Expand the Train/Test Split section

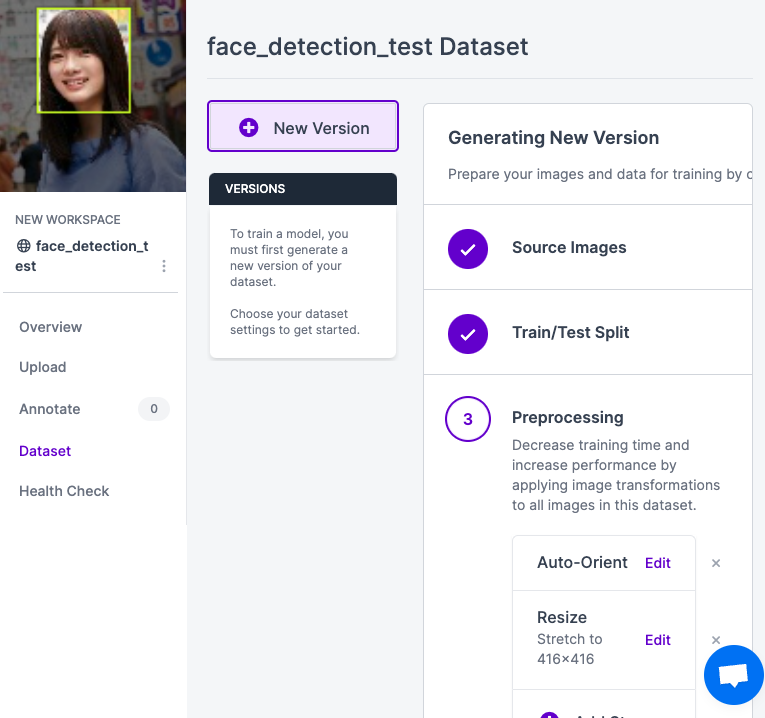(570, 333)
